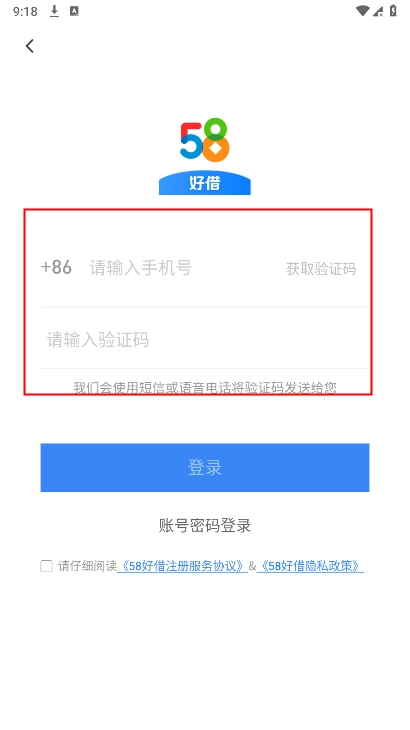This screenshot has width=410, height=730.
Task: Tap the Wi-Fi signal icon
Action: (362, 11)
